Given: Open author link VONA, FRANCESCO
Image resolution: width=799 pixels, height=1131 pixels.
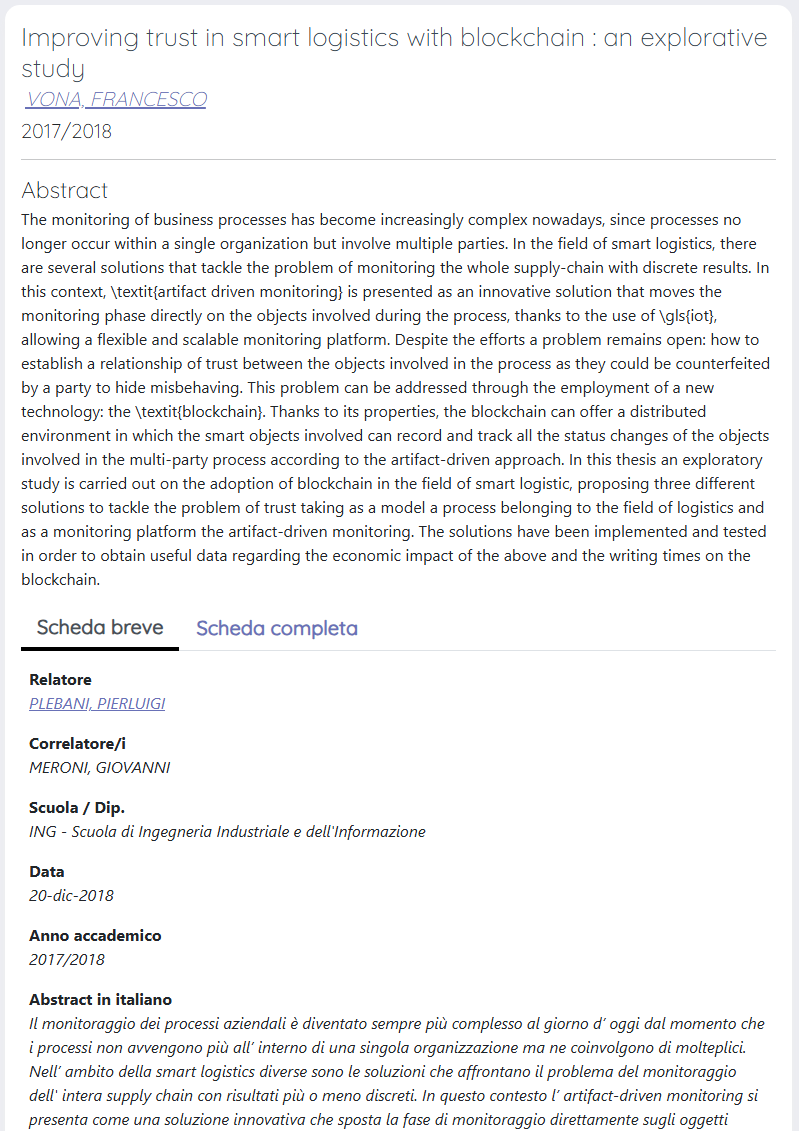Looking at the screenshot, I should click(116, 99).
